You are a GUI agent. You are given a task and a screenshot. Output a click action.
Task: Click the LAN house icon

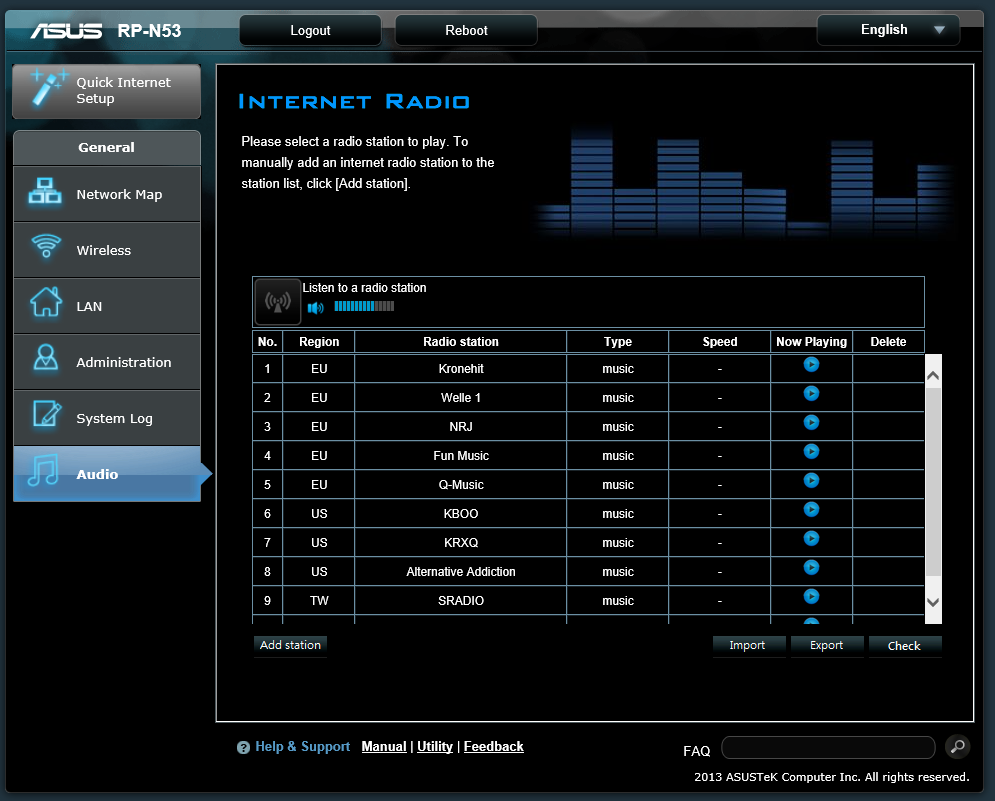pos(46,301)
